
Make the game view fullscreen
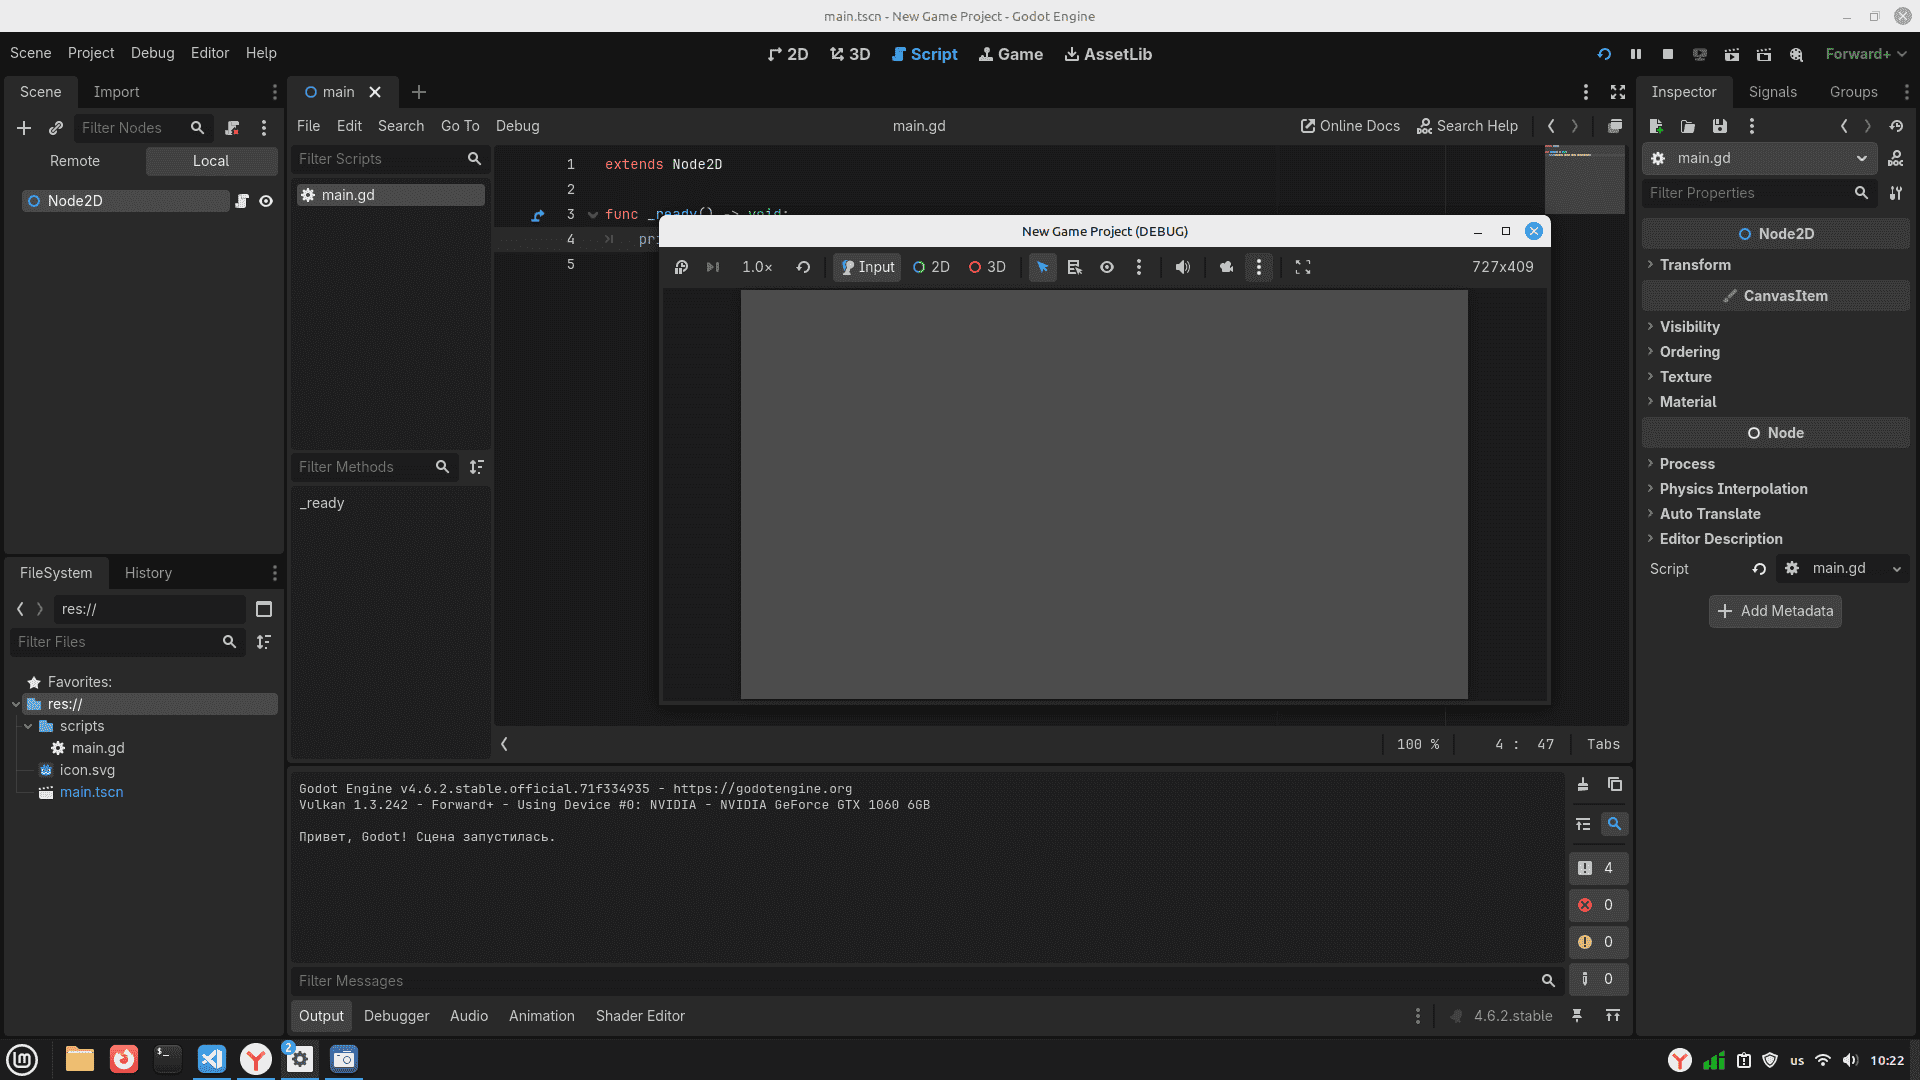1303,267
